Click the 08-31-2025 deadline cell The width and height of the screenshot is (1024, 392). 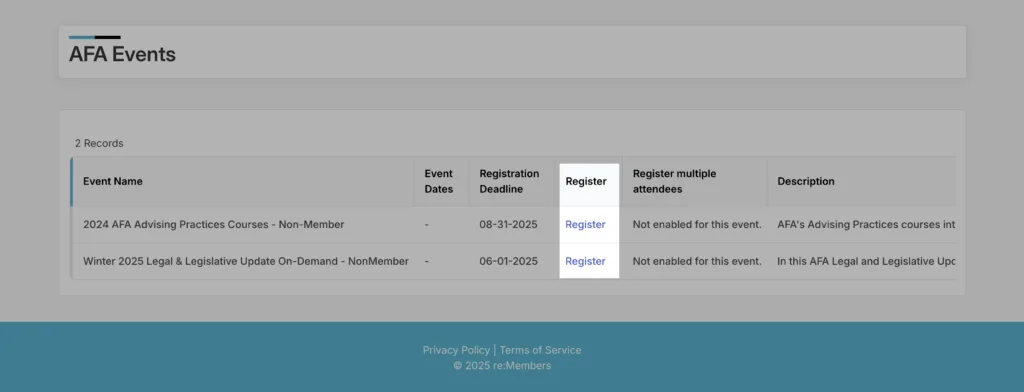pyautogui.click(x=508, y=224)
